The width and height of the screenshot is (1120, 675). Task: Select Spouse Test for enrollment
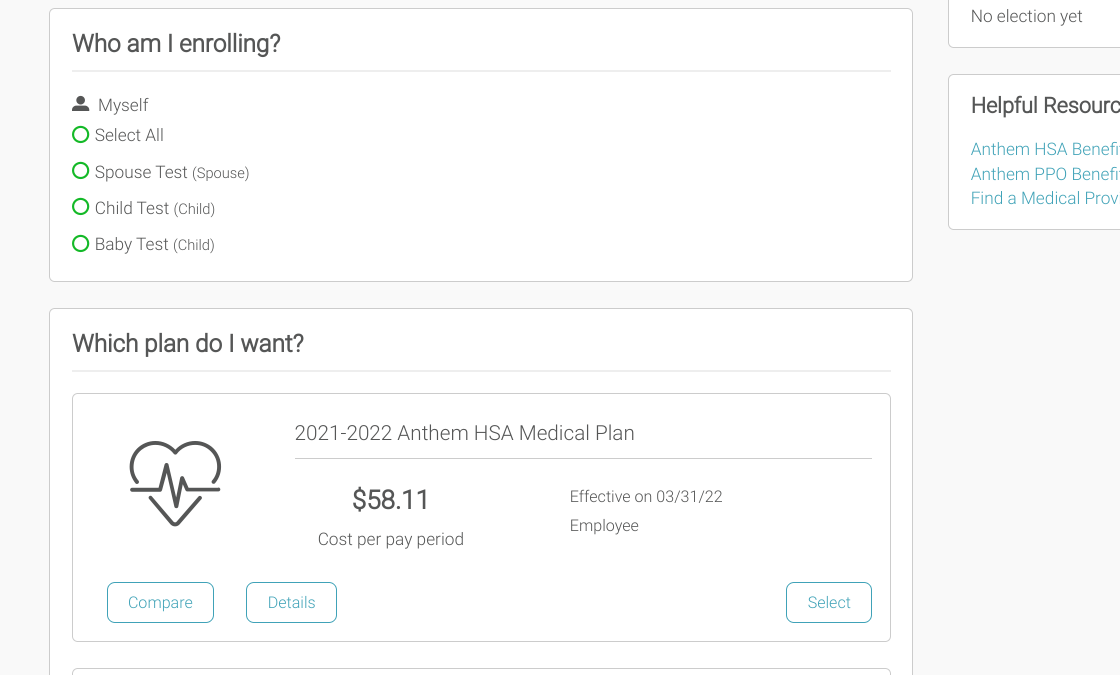(81, 171)
